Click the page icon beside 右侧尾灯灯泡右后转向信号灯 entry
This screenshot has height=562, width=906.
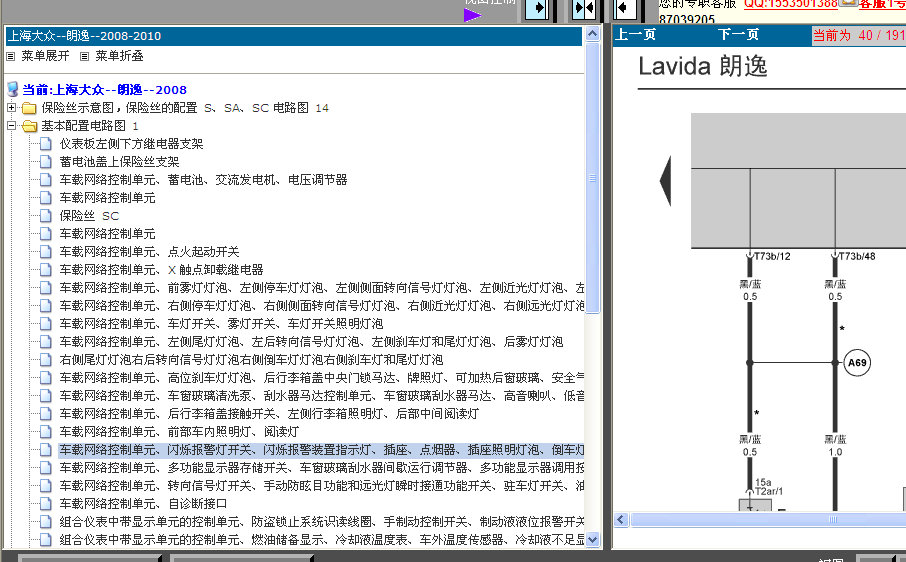click(46, 359)
